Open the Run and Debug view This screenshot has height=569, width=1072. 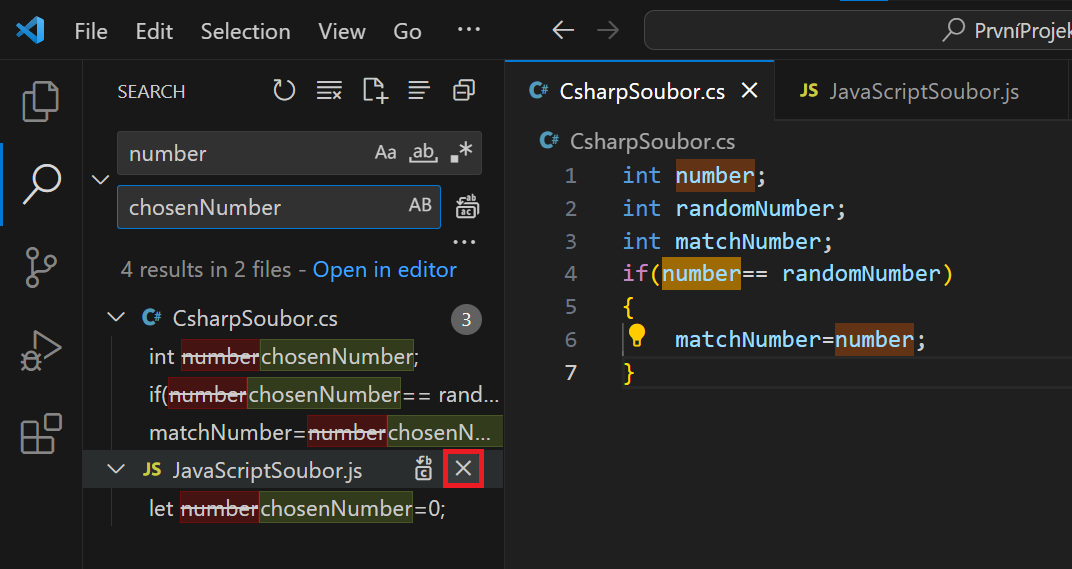click(41, 350)
